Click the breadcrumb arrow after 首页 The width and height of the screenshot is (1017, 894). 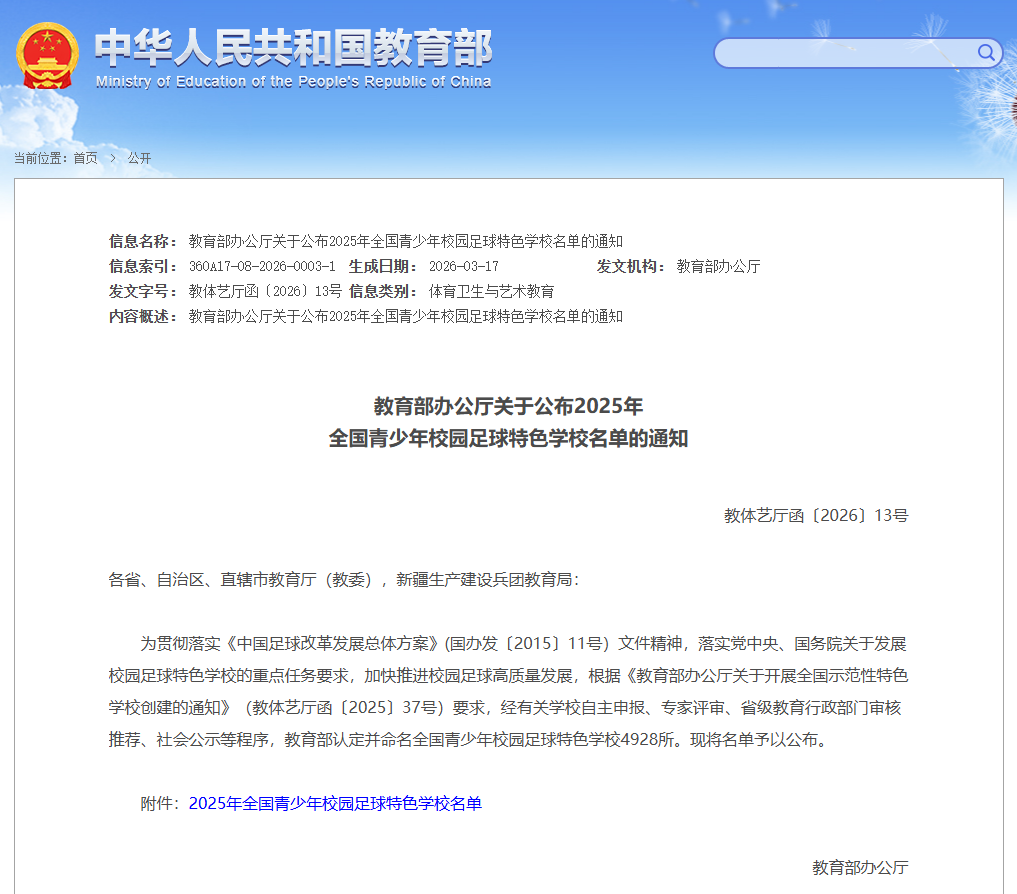click(x=112, y=158)
